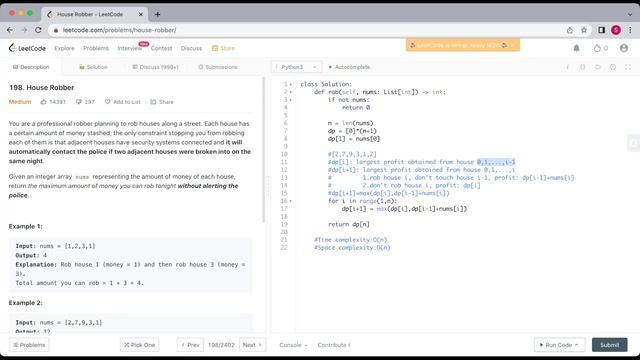This screenshot has height=360, width=640.
Task: Run Code
Action: (x=559, y=345)
